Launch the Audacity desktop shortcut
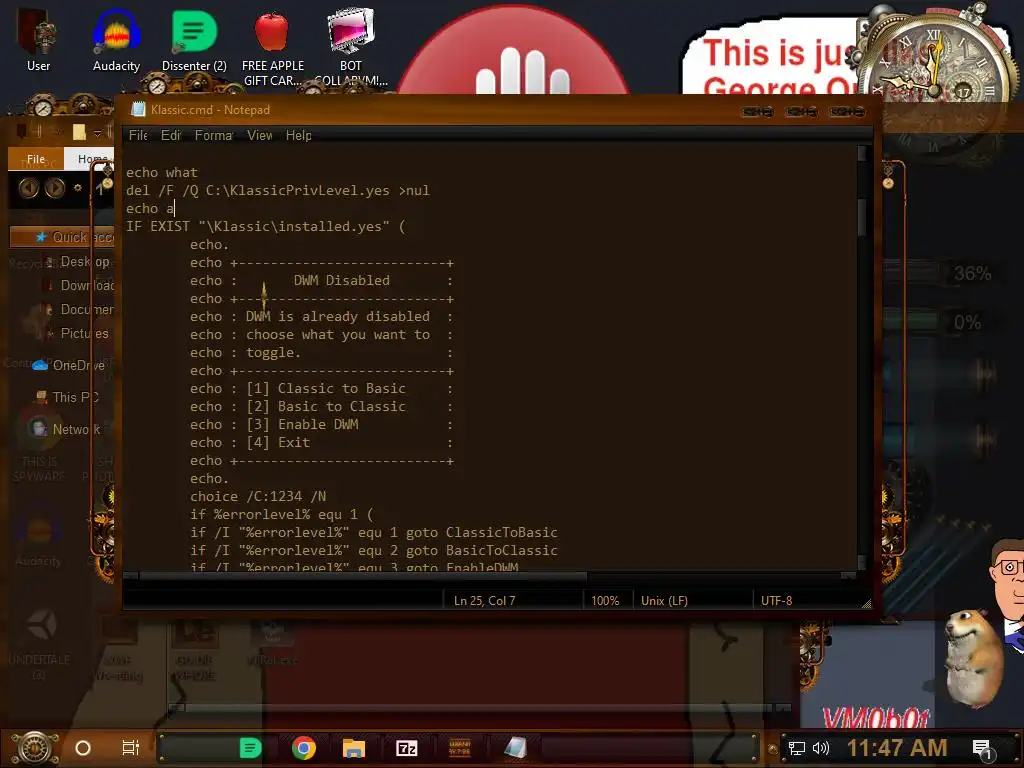 116,39
